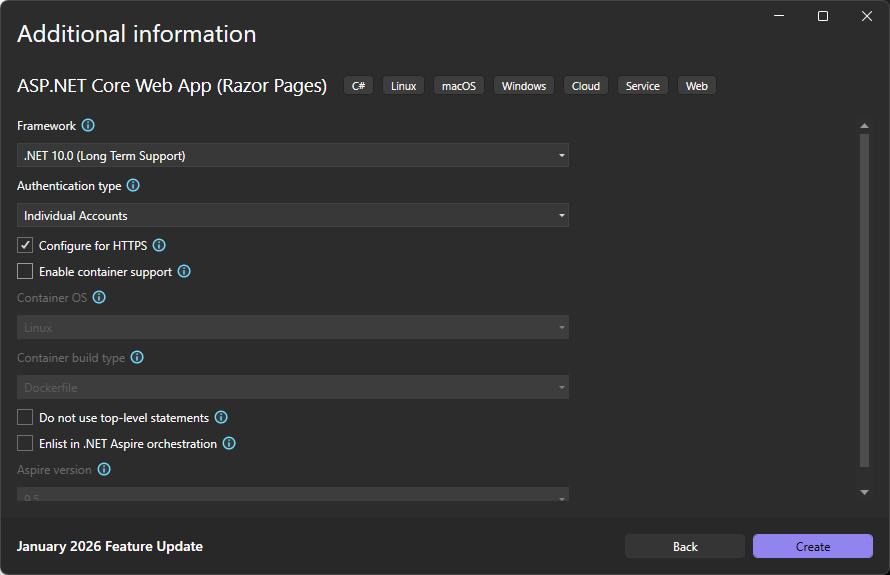The height and width of the screenshot is (575, 890).
Task: Click info icon beside Enable container support
Action: (184, 271)
